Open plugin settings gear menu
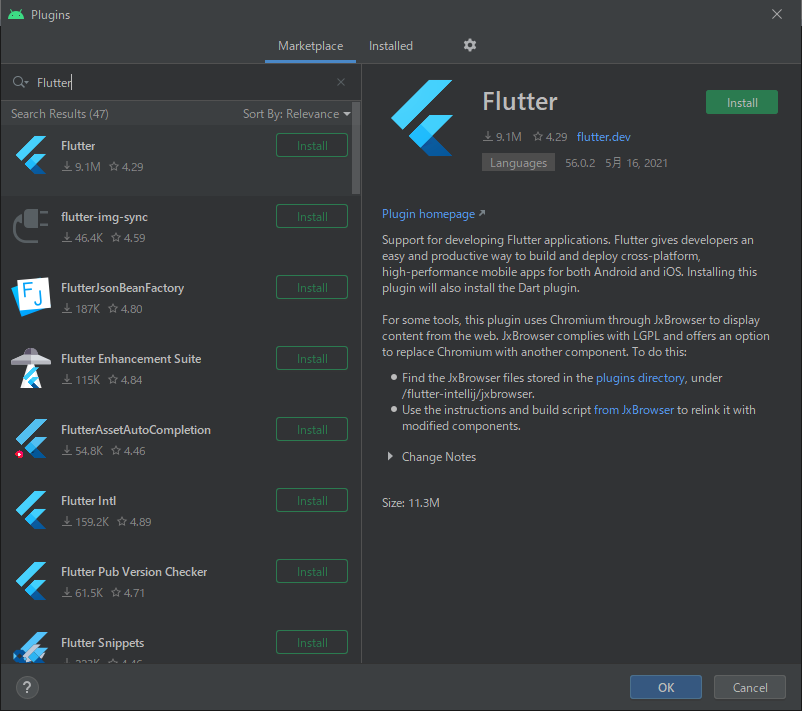The height and width of the screenshot is (711, 802). click(x=470, y=46)
